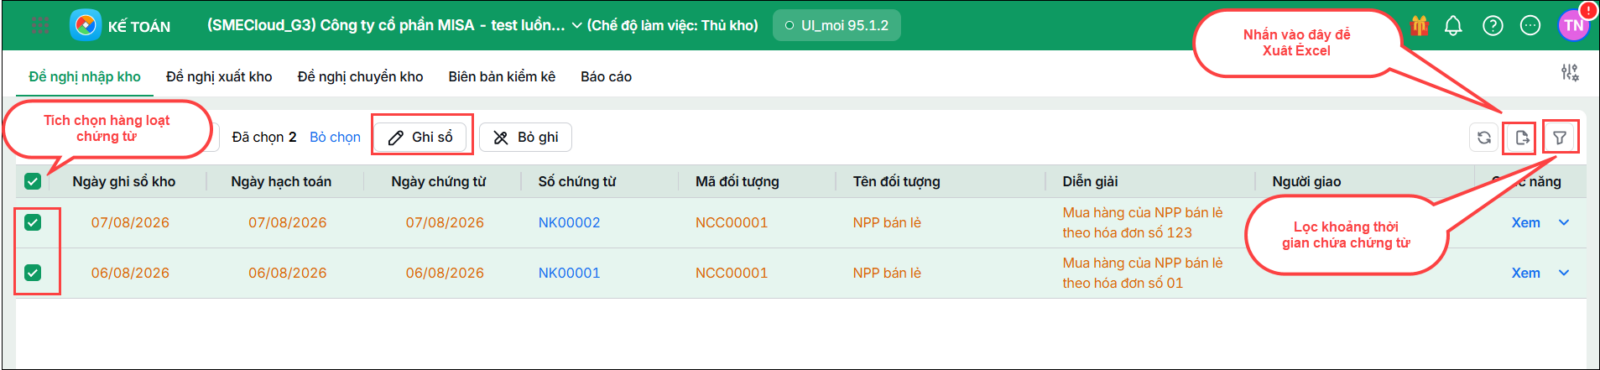
Task: Click Xem for the NK00002 row
Action: click(x=1526, y=223)
